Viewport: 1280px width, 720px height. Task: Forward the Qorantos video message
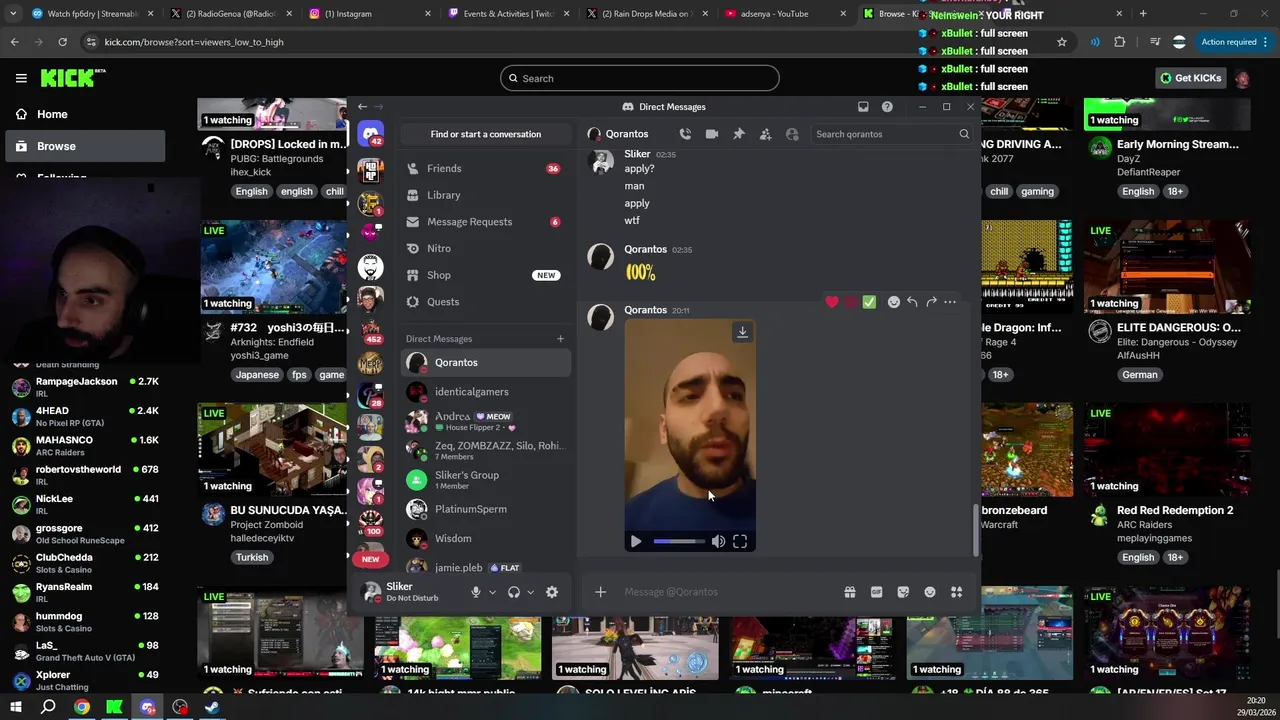pyautogui.click(x=931, y=302)
